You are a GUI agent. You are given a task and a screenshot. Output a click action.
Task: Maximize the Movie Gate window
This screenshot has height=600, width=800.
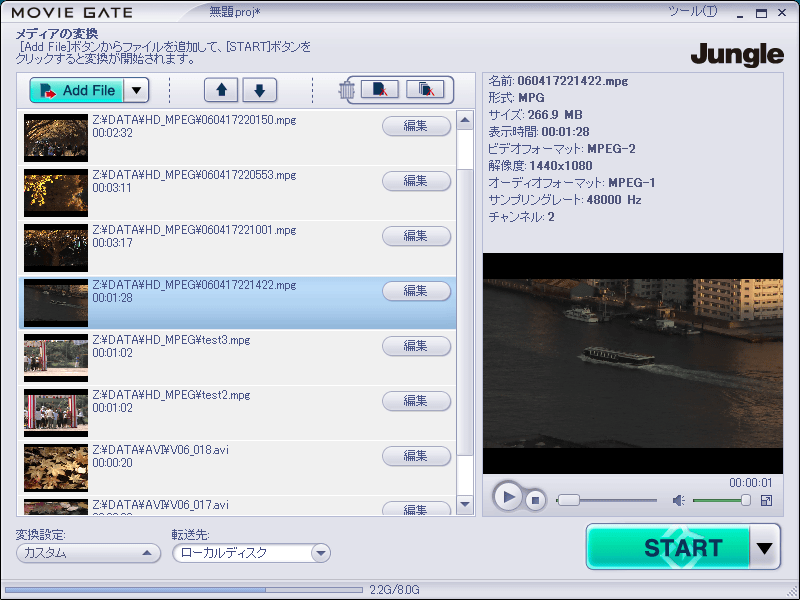(x=761, y=13)
